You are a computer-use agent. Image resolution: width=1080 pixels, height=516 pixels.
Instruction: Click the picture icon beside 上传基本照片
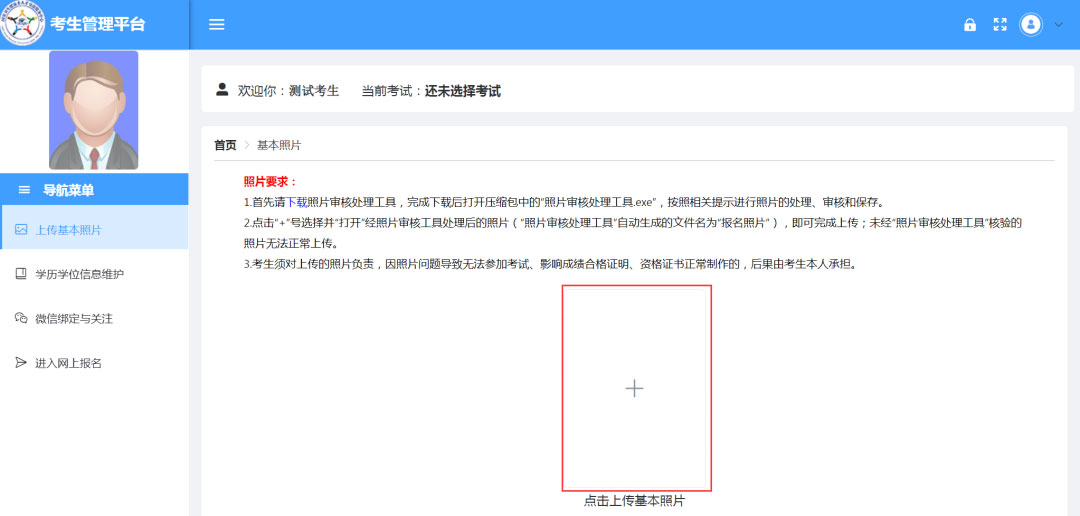coord(21,230)
